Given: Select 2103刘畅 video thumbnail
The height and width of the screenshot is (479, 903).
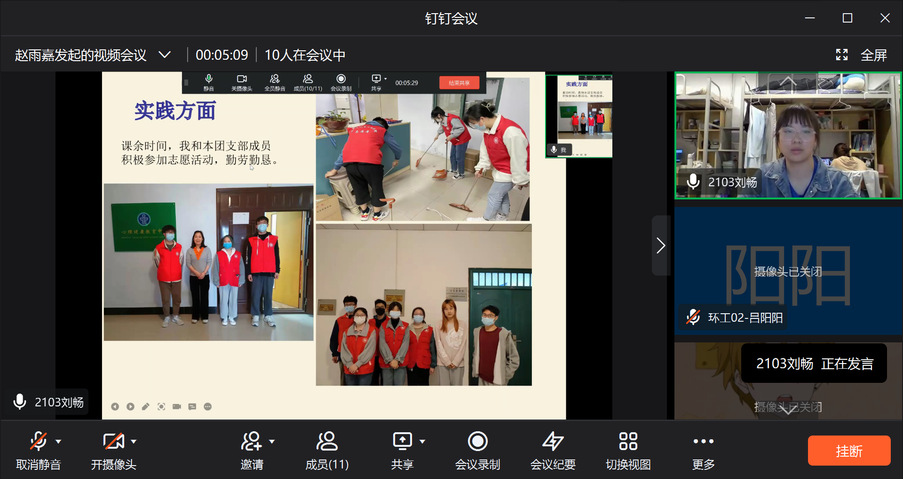Looking at the screenshot, I should click(787, 135).
